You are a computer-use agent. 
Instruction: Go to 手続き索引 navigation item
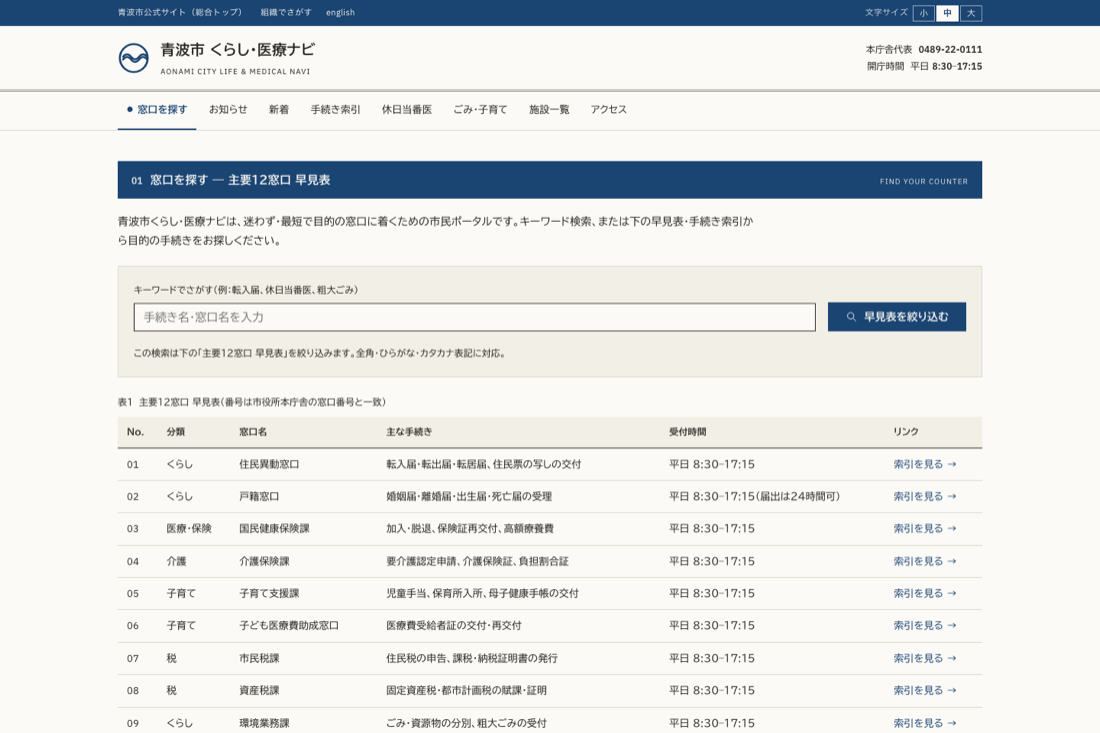[335, 109]
